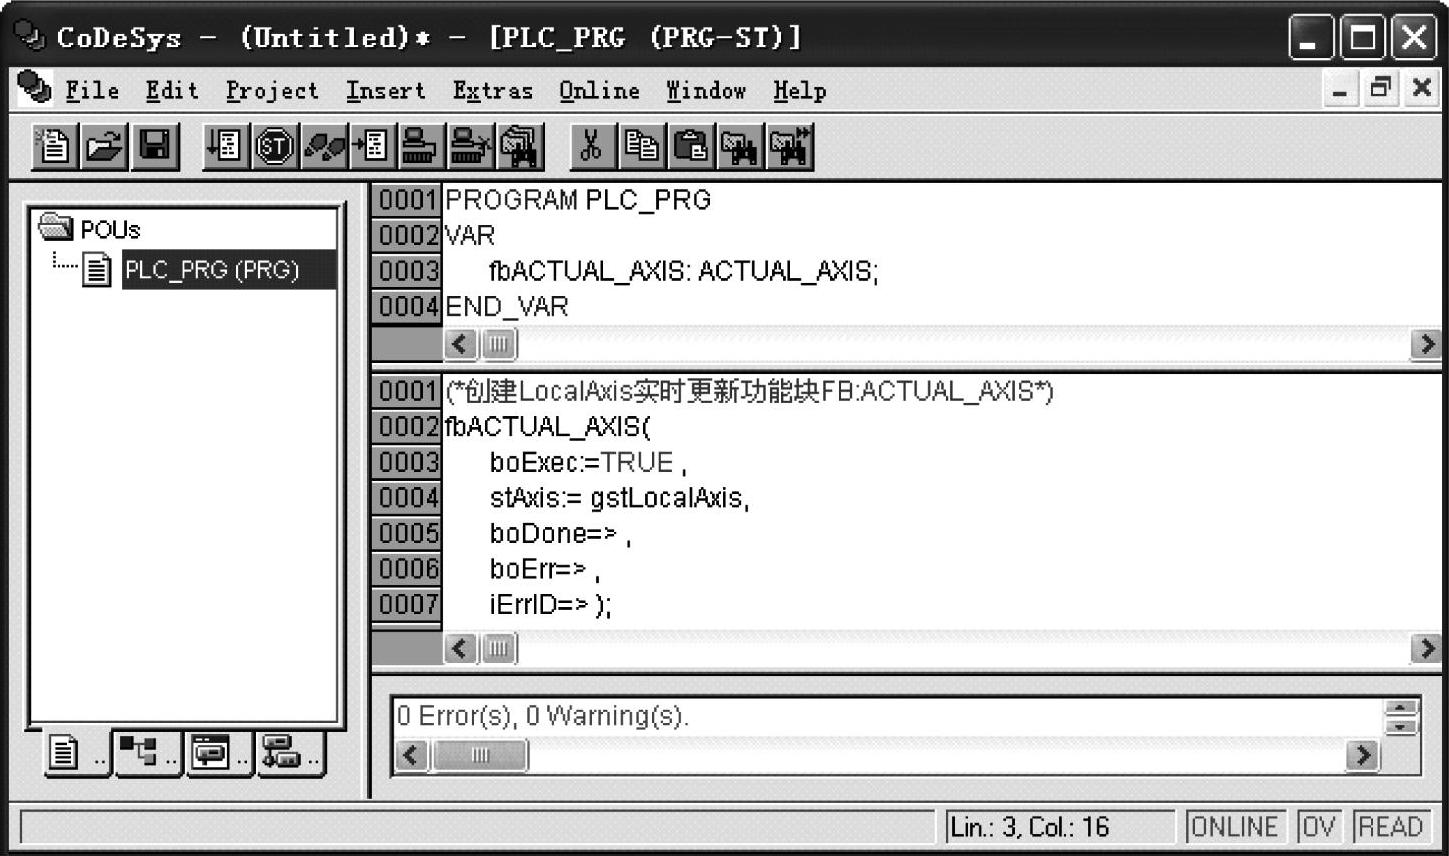Open the File menu
The image size is (1449, 856).
click(x=92, y=91)
